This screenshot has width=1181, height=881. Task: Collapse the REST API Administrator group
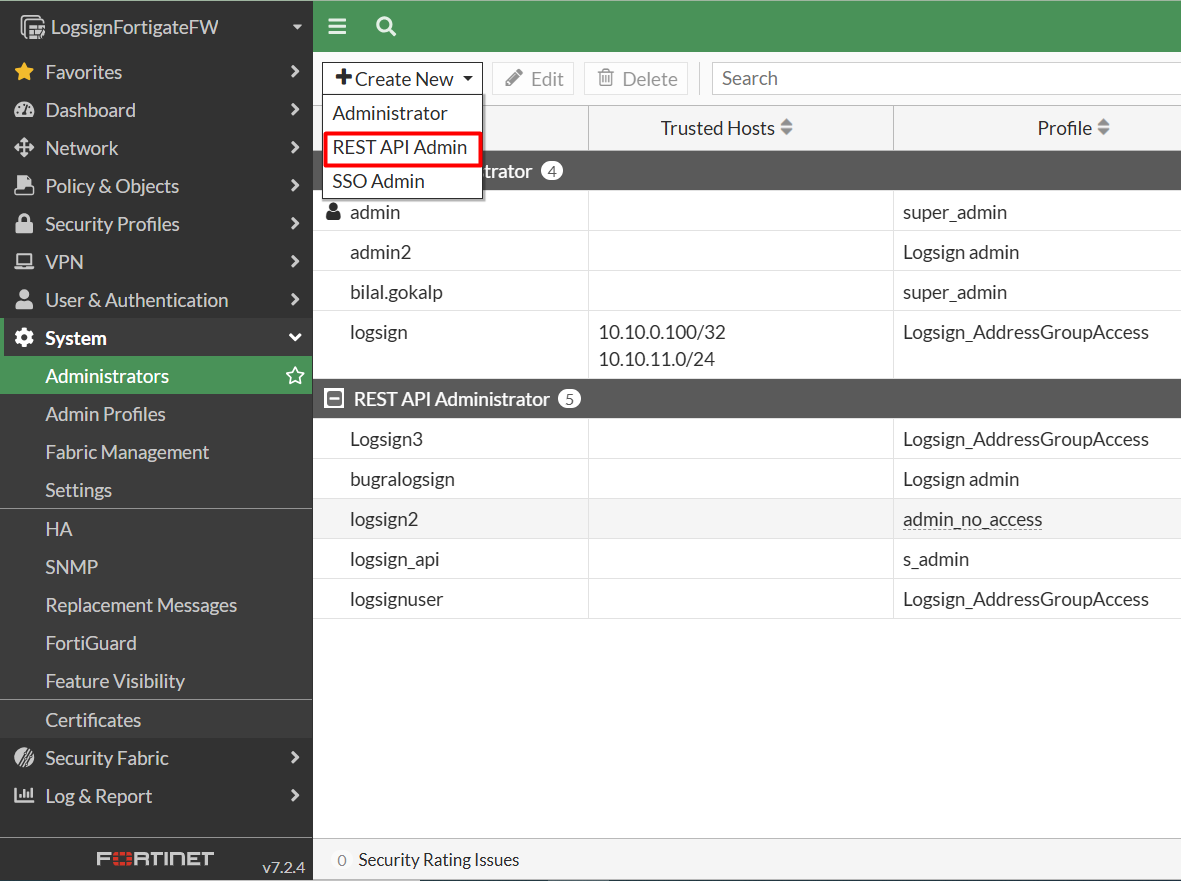click(x=334, y=398)
